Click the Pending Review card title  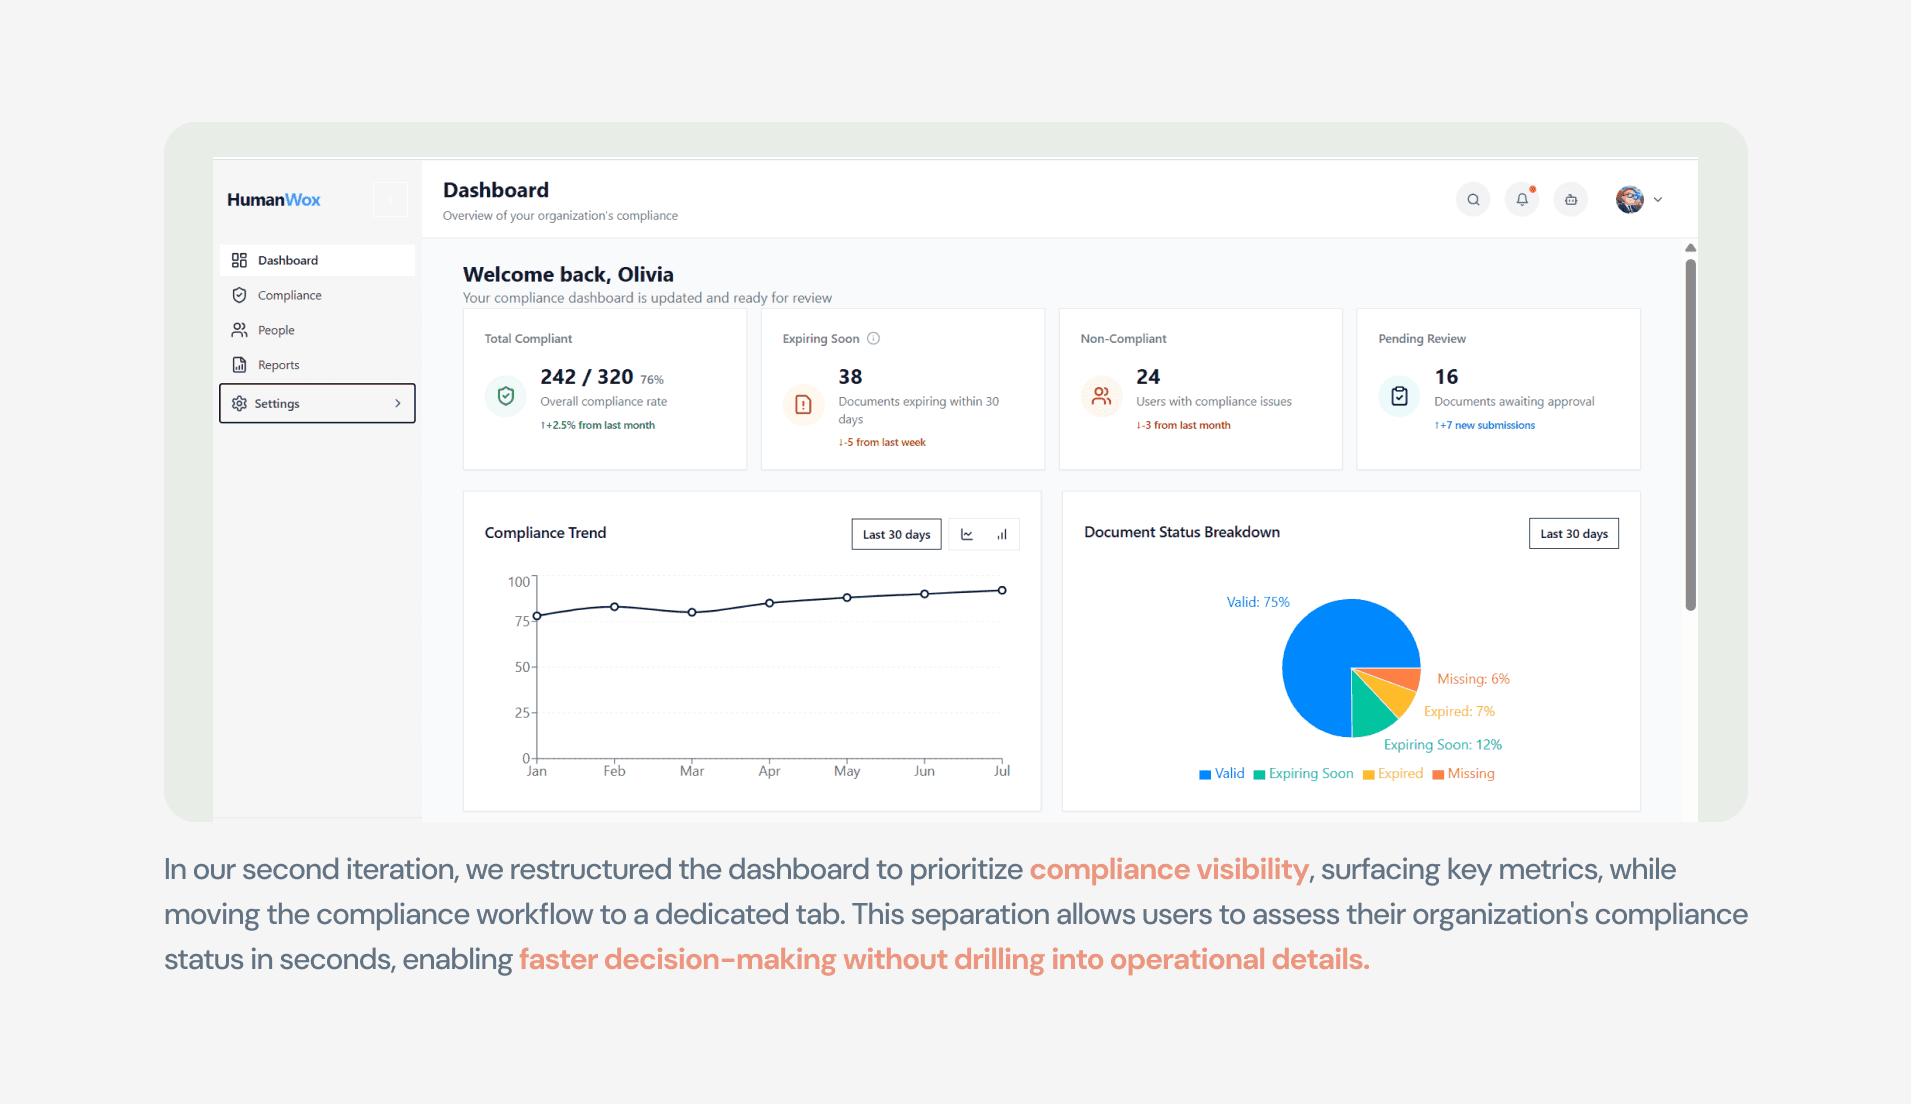point(1422,339)
